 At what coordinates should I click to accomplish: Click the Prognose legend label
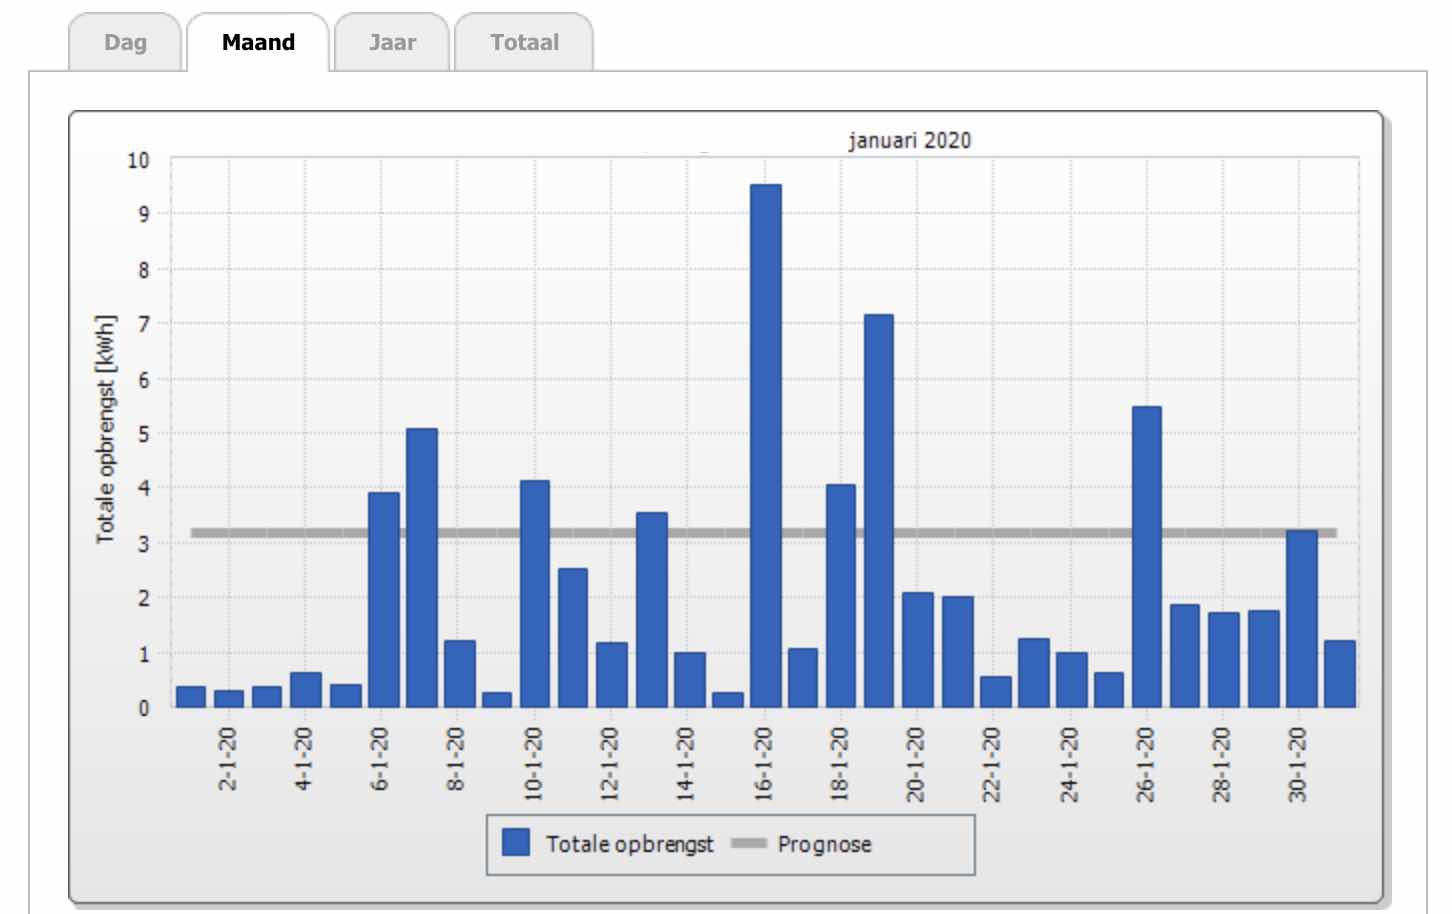pyautogui.click(x=824, y=844)
